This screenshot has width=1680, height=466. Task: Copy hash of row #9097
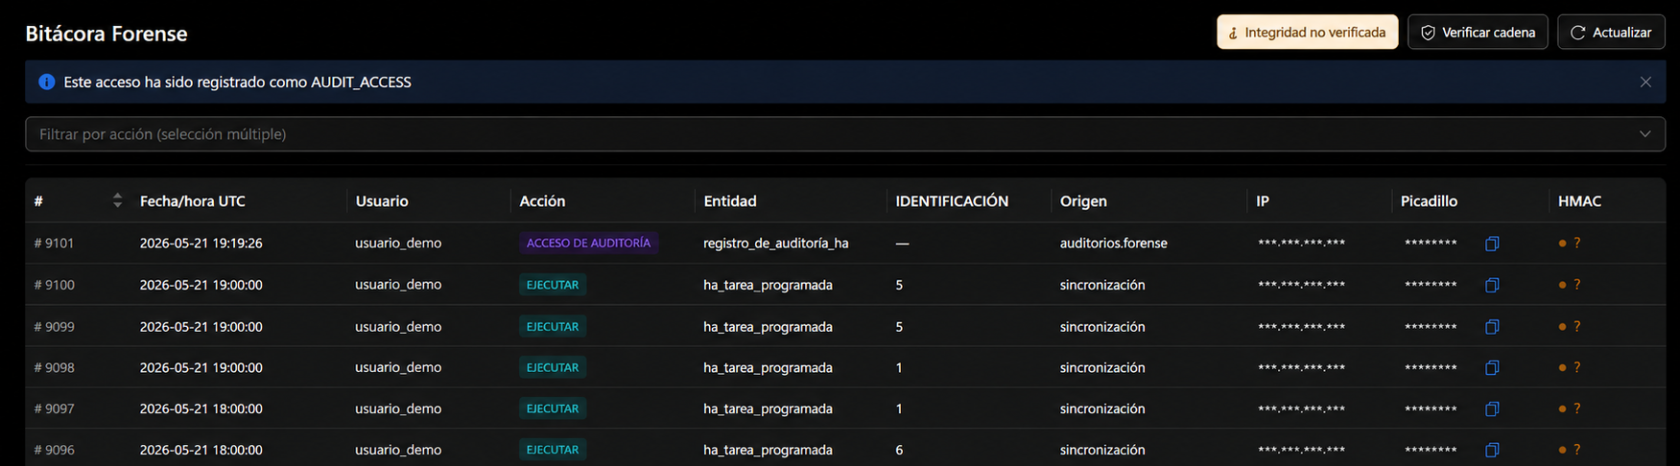[1492, 409]
